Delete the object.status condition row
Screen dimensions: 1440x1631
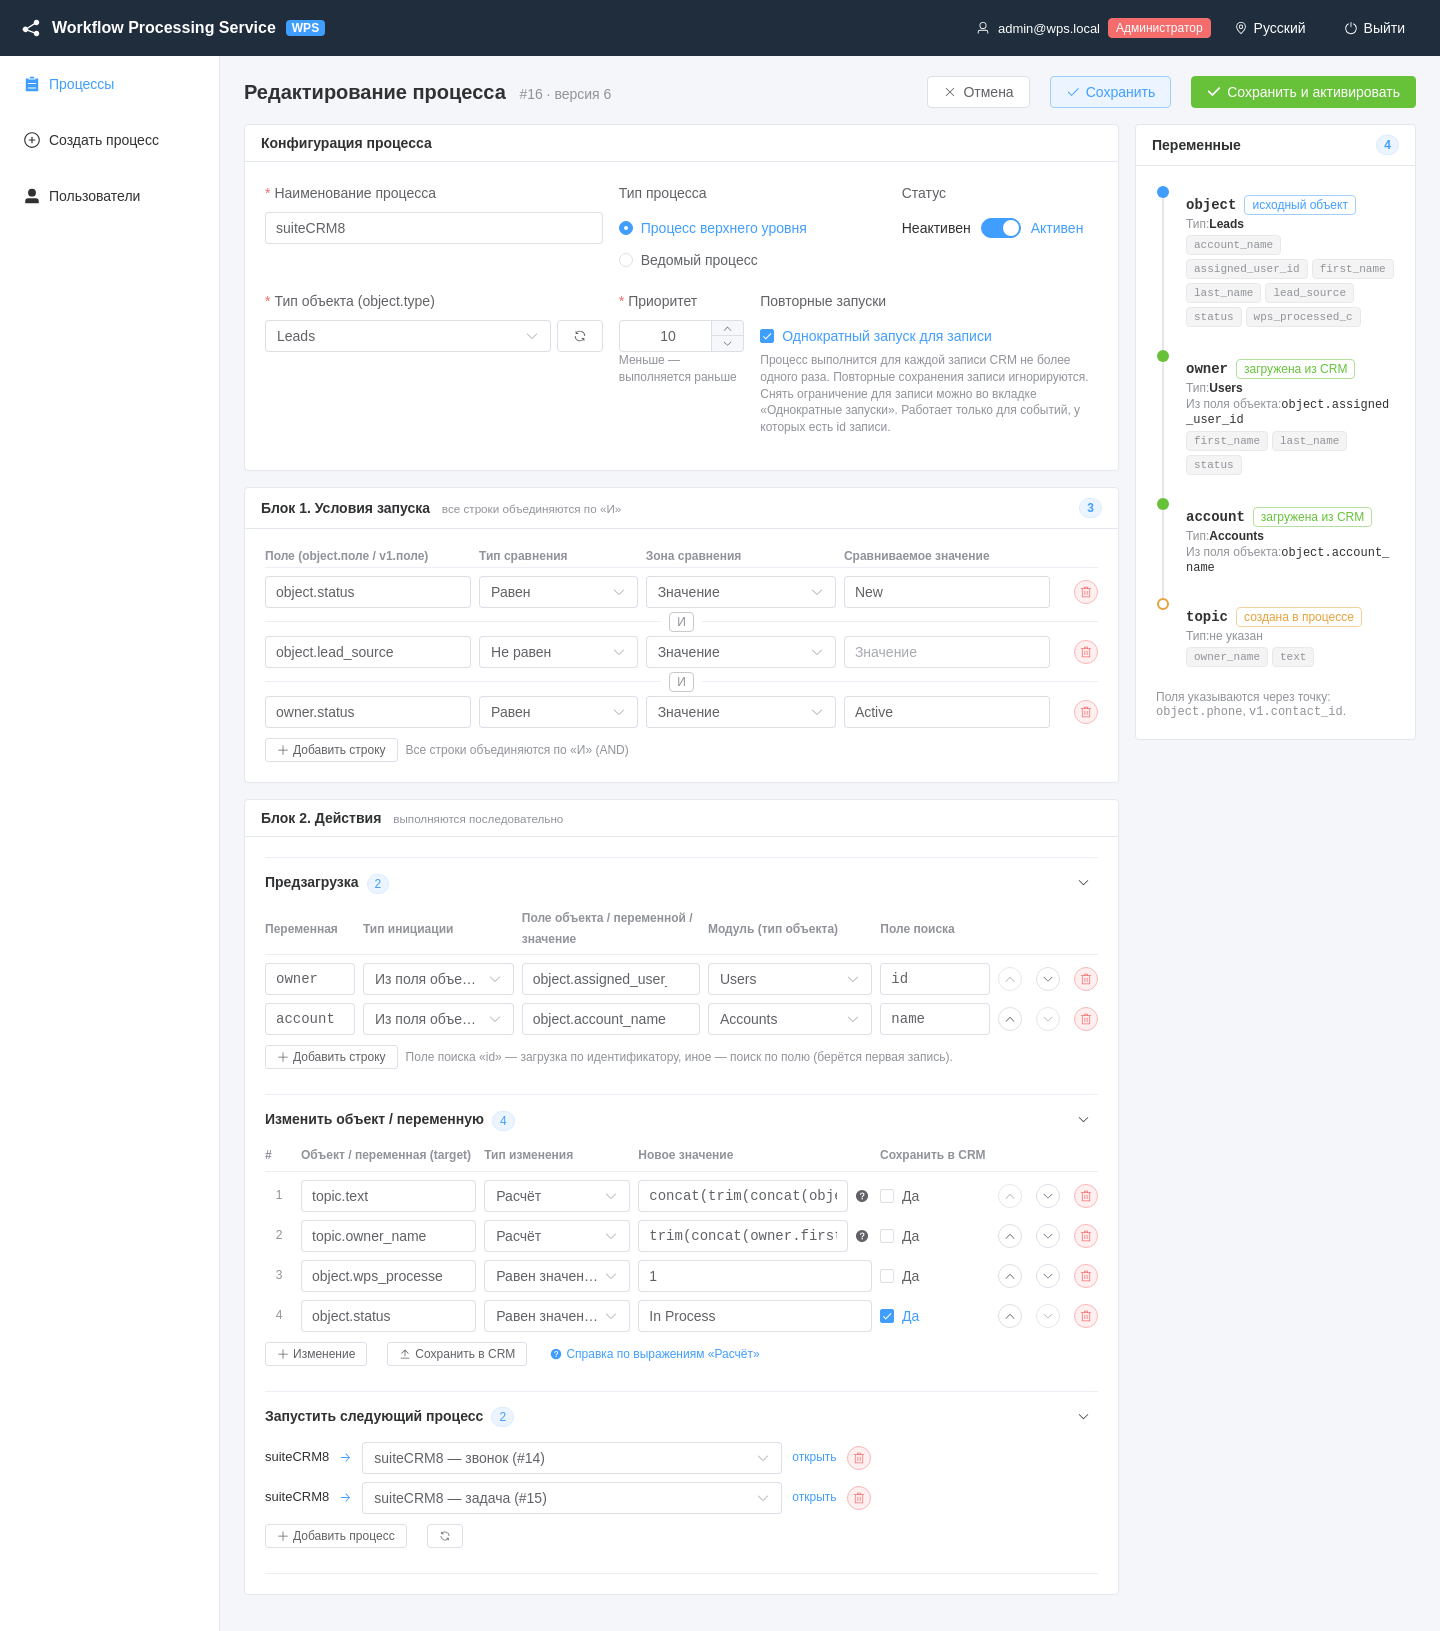(1085, 592)
